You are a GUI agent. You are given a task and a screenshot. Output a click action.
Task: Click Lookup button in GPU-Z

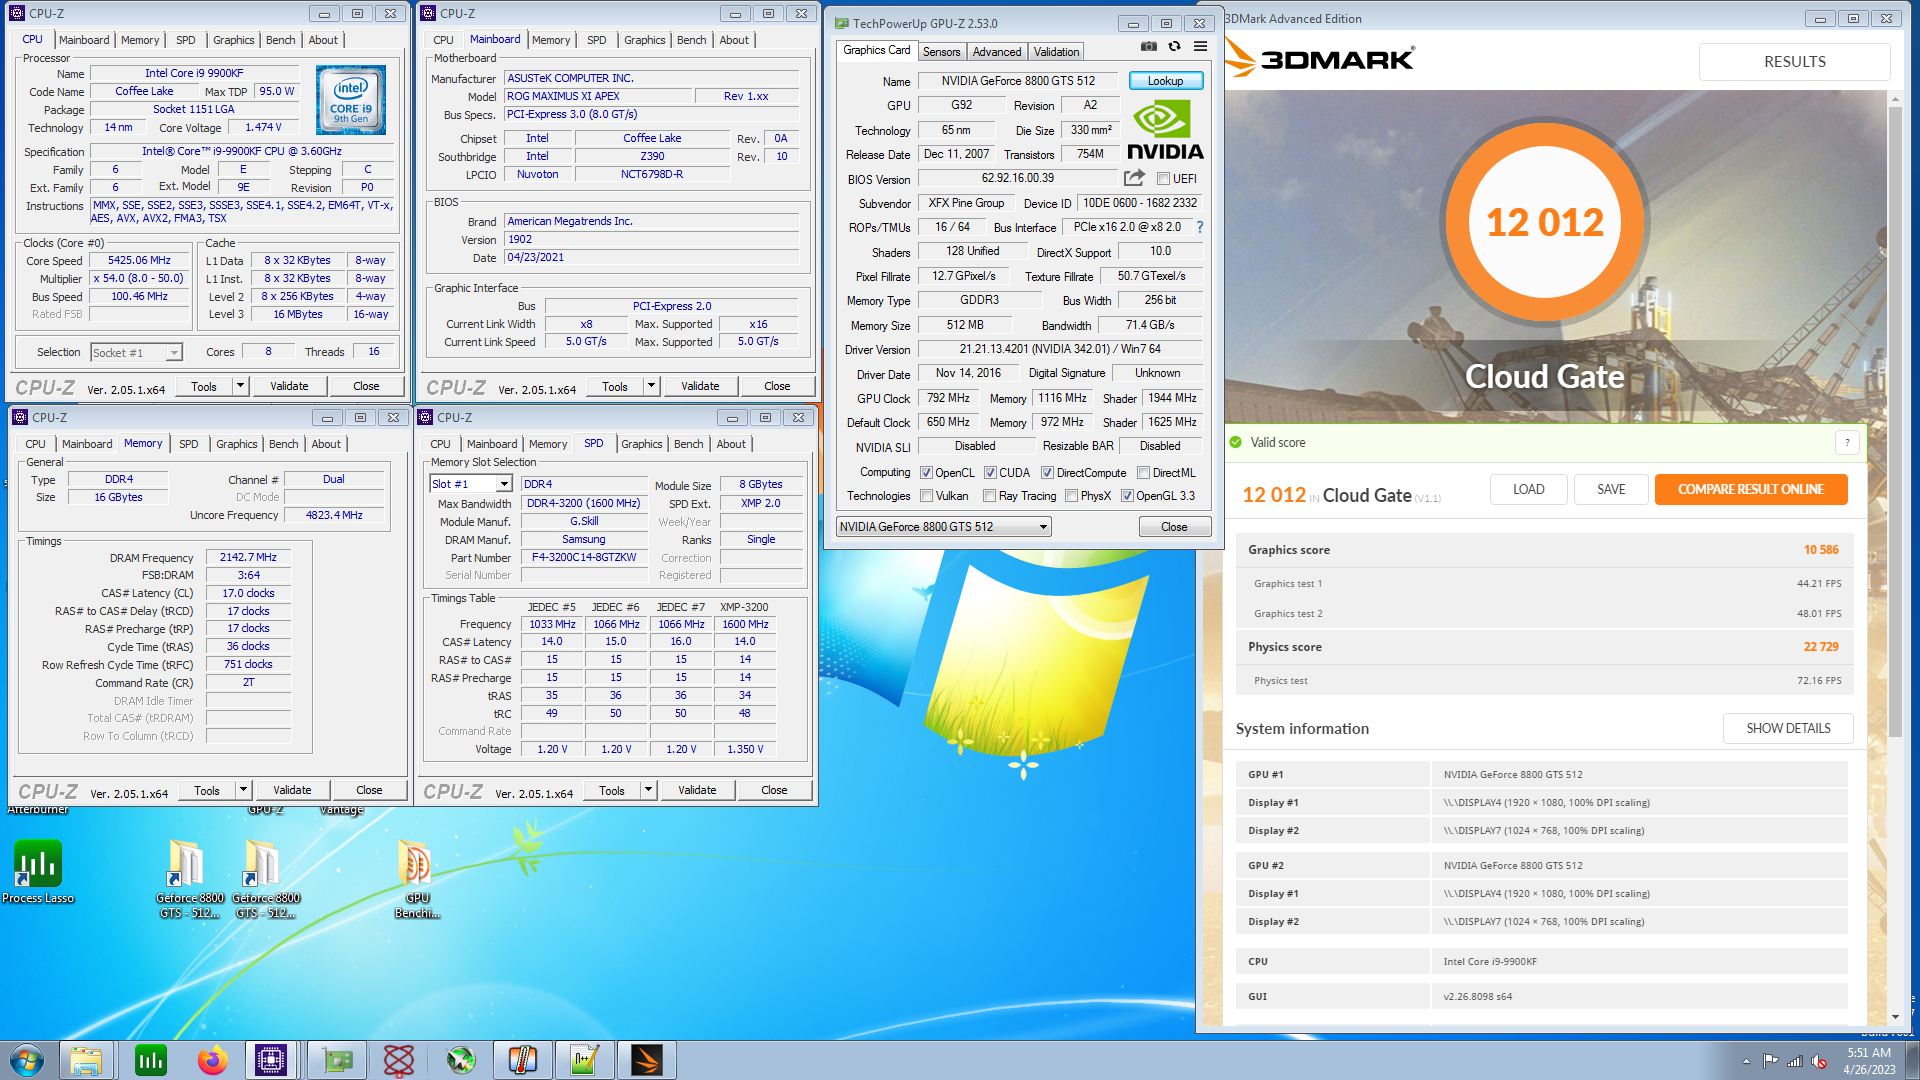1165,81
